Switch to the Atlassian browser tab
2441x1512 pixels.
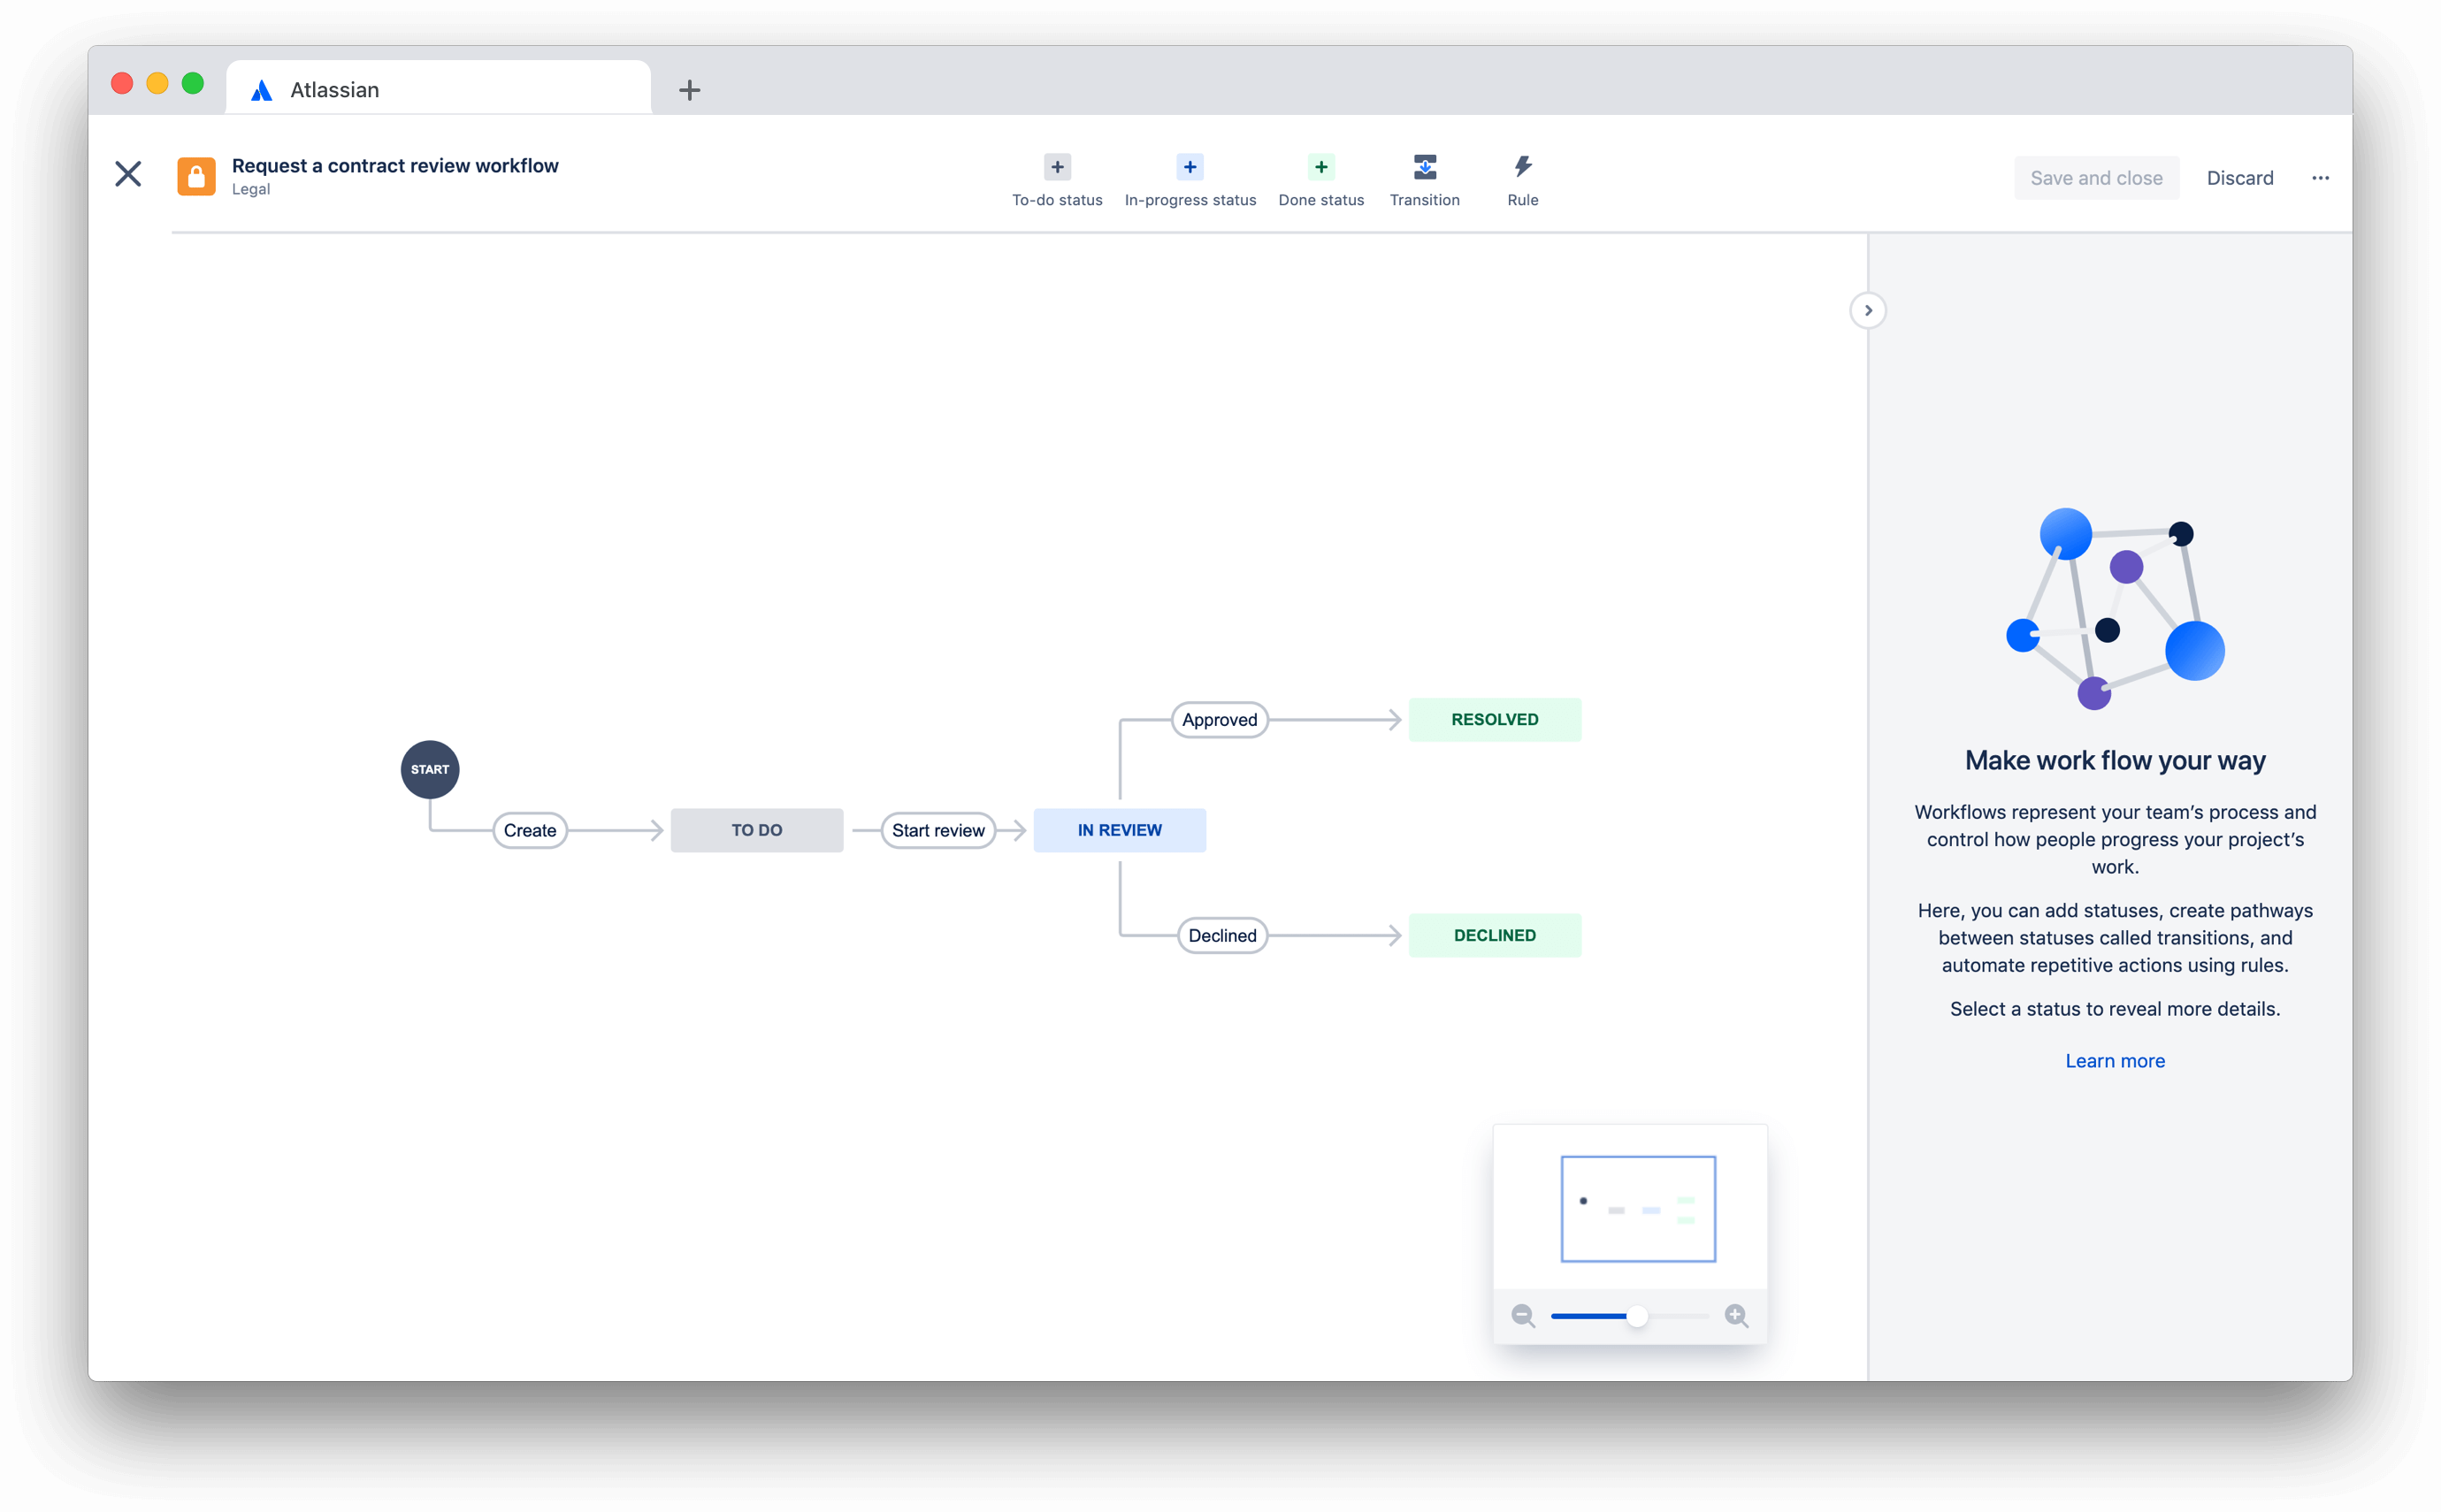click(334, 89)
